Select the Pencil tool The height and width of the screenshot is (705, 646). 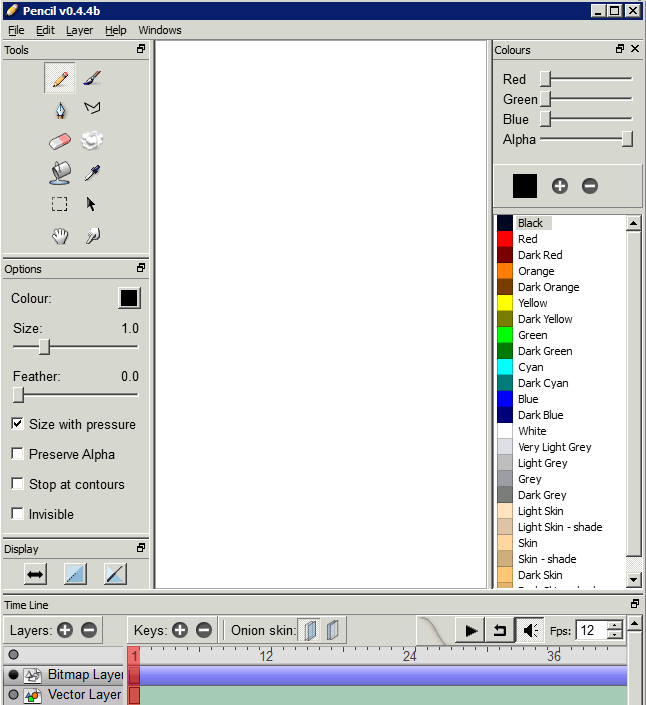[x=60, y=78]
